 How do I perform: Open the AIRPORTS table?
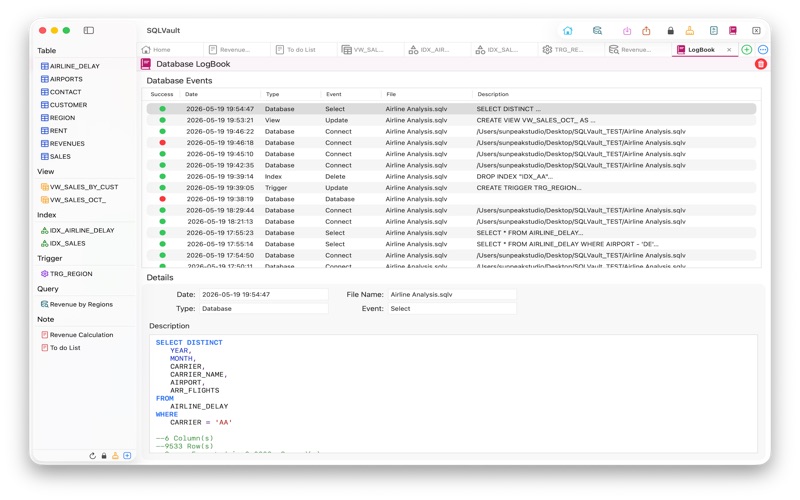coord(62,79)
